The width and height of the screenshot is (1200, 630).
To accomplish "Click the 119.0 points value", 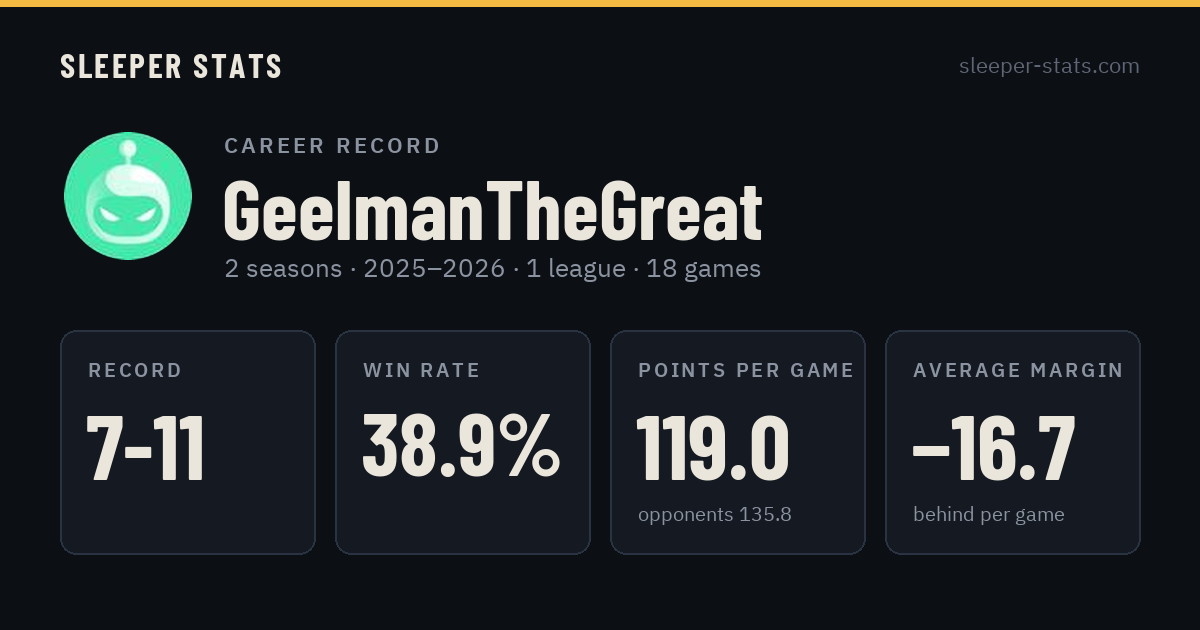I will (713, 447).
